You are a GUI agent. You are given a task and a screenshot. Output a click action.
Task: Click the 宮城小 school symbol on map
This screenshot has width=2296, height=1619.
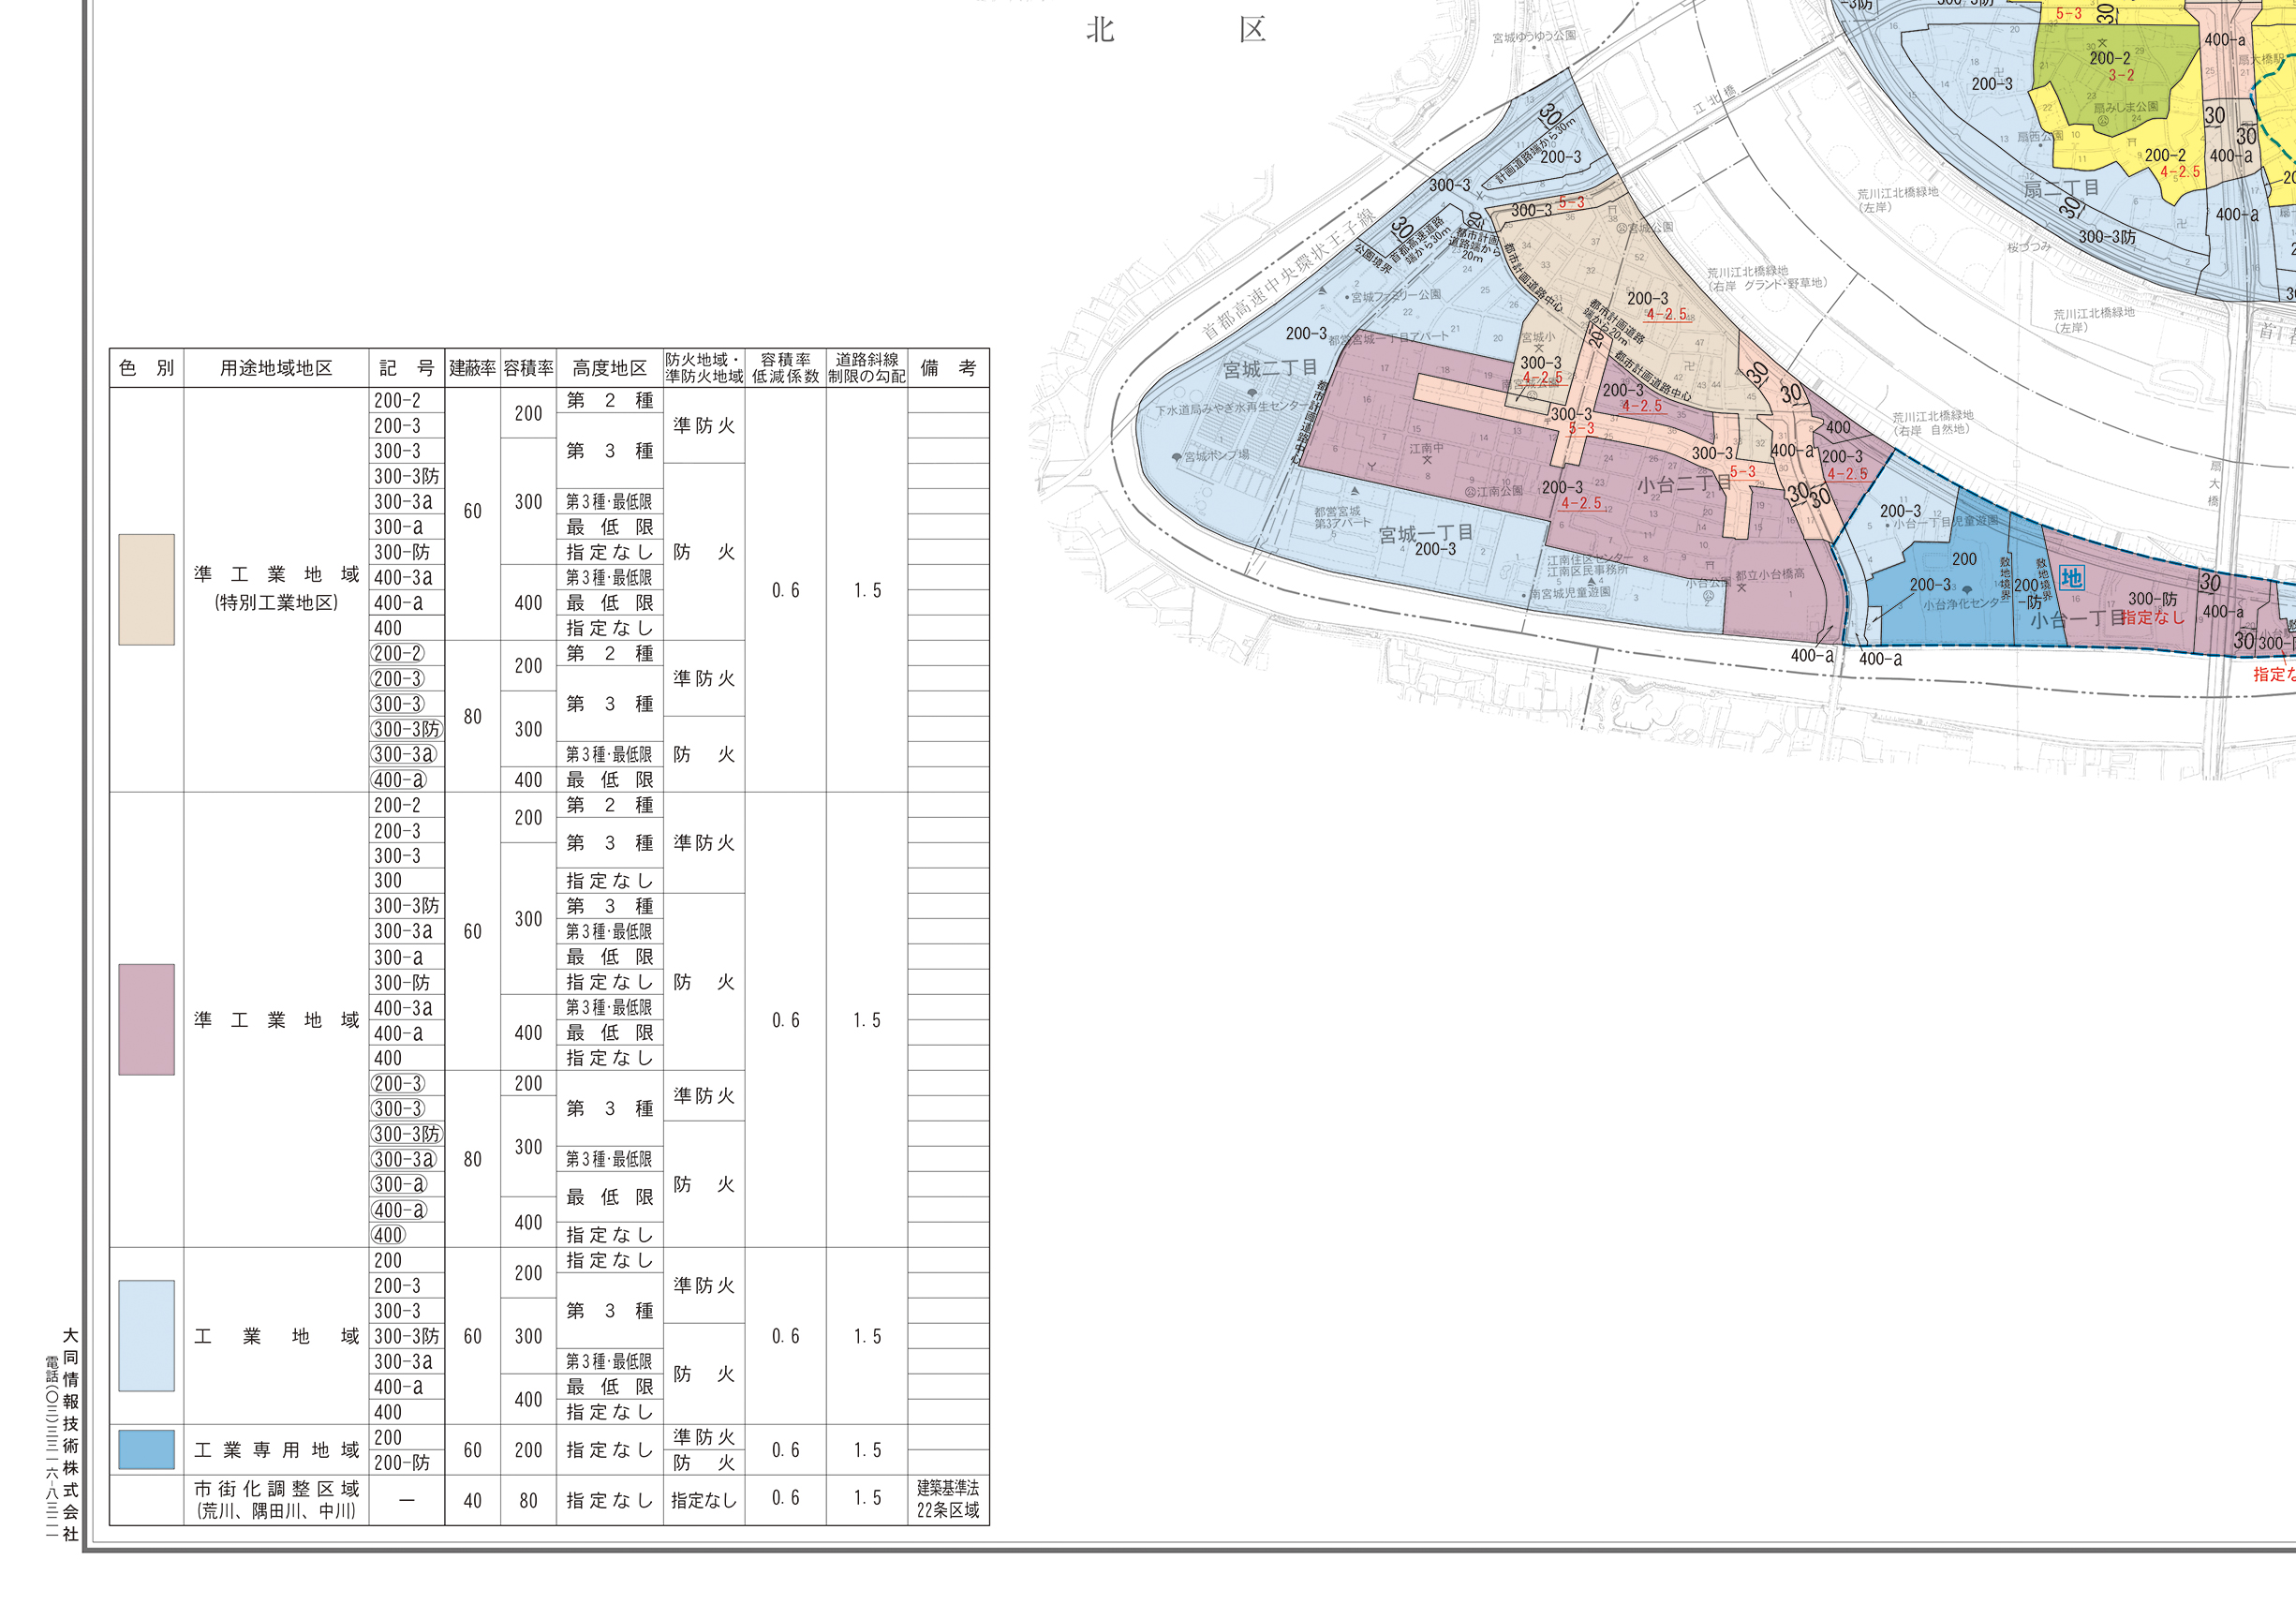coord(1539,349)
